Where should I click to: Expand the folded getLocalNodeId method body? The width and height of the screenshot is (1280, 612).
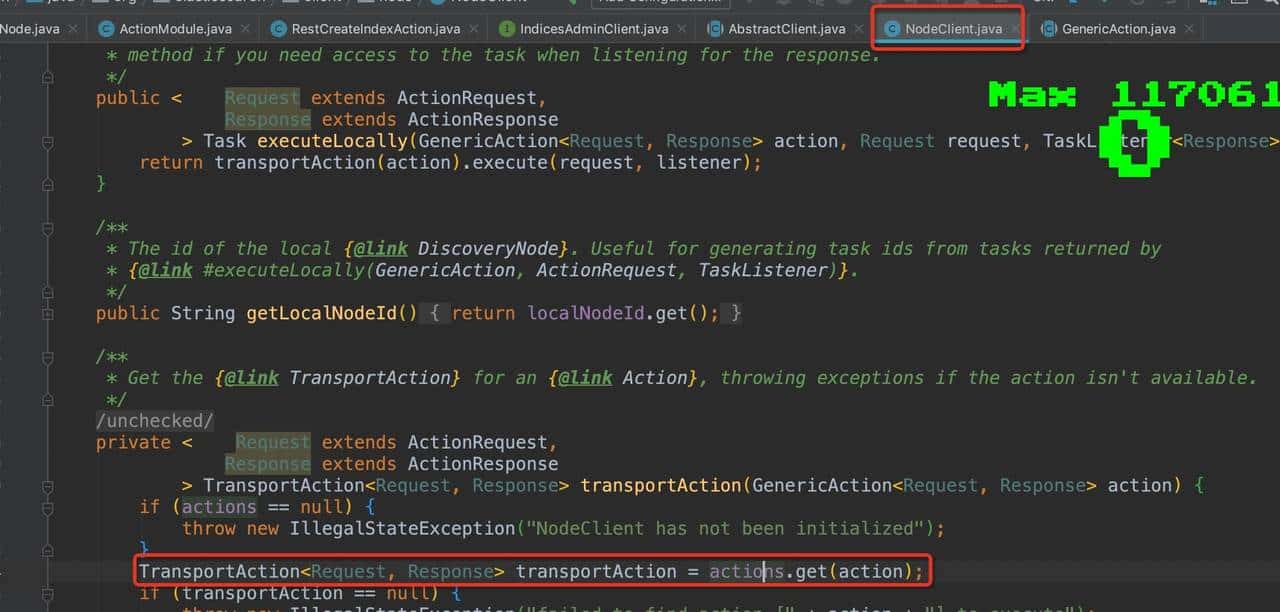tap(49, 313)
